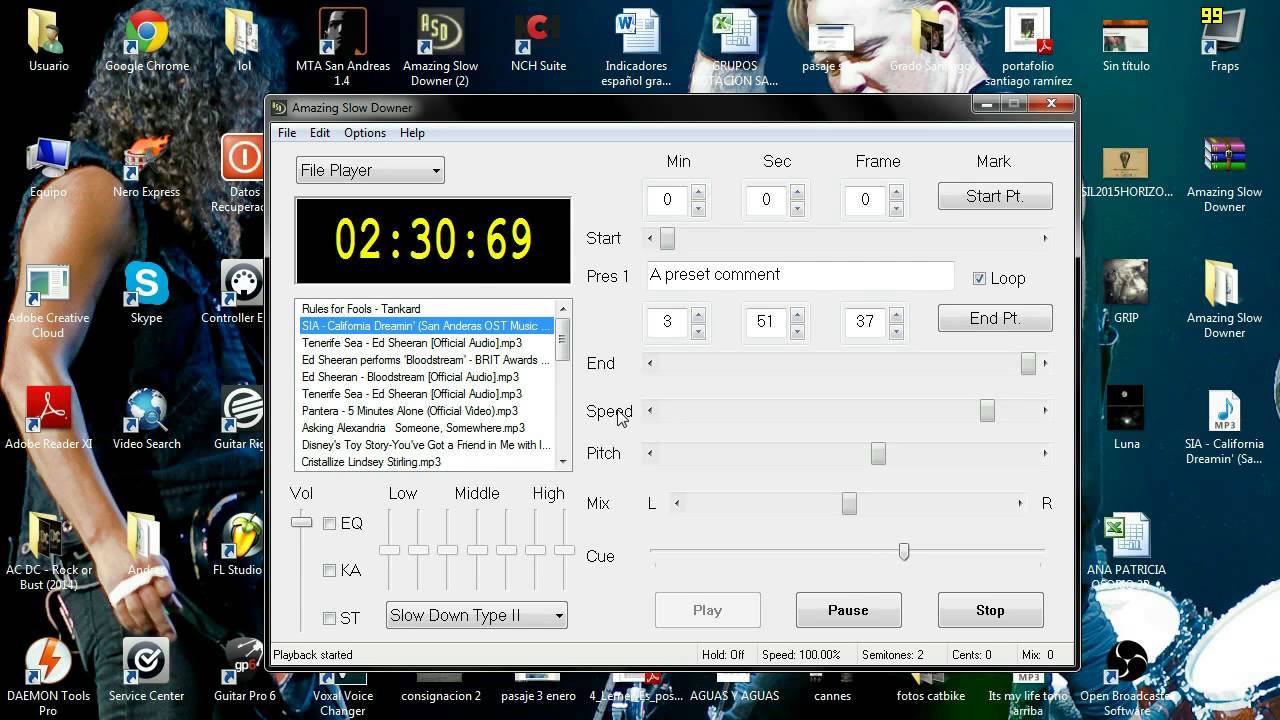This screenshot has height=720, width=1280.
Task: Enable the EQ checkbox
Action: click(329, 523)
